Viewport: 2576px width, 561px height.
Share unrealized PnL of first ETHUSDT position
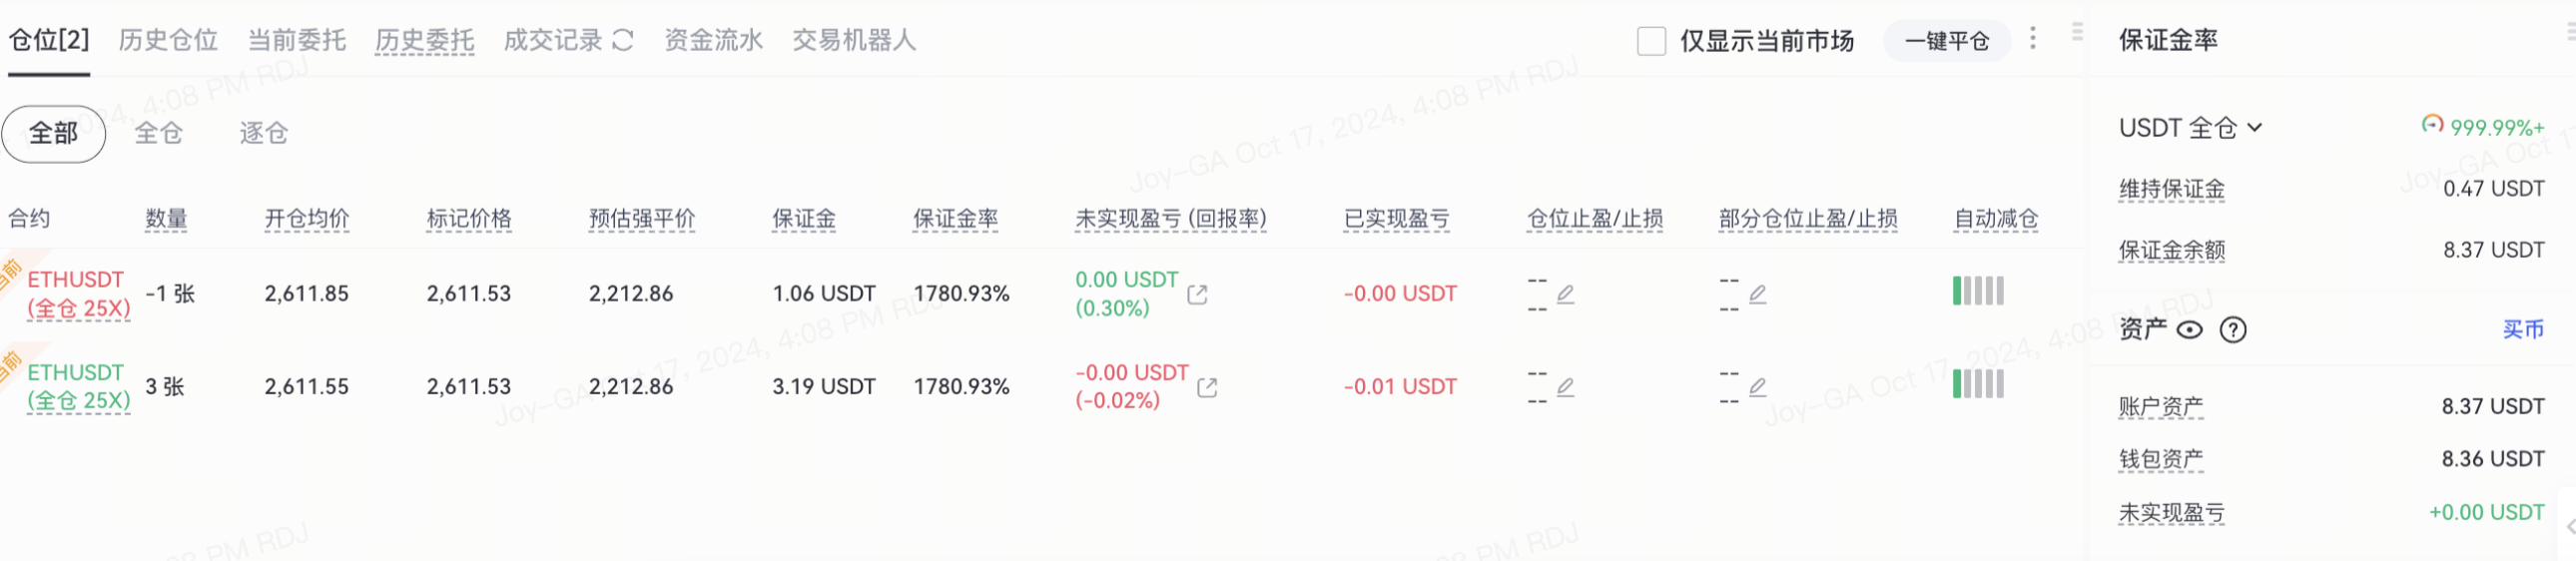point(1197,295)
